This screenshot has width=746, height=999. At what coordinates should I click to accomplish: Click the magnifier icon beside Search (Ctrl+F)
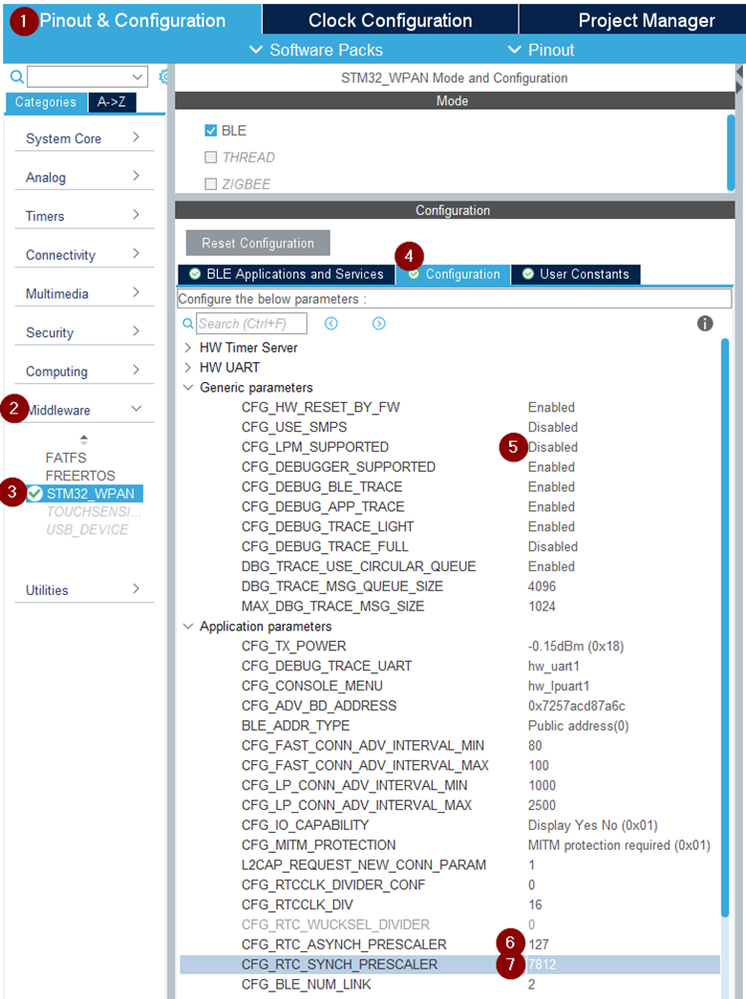point(188,324)
